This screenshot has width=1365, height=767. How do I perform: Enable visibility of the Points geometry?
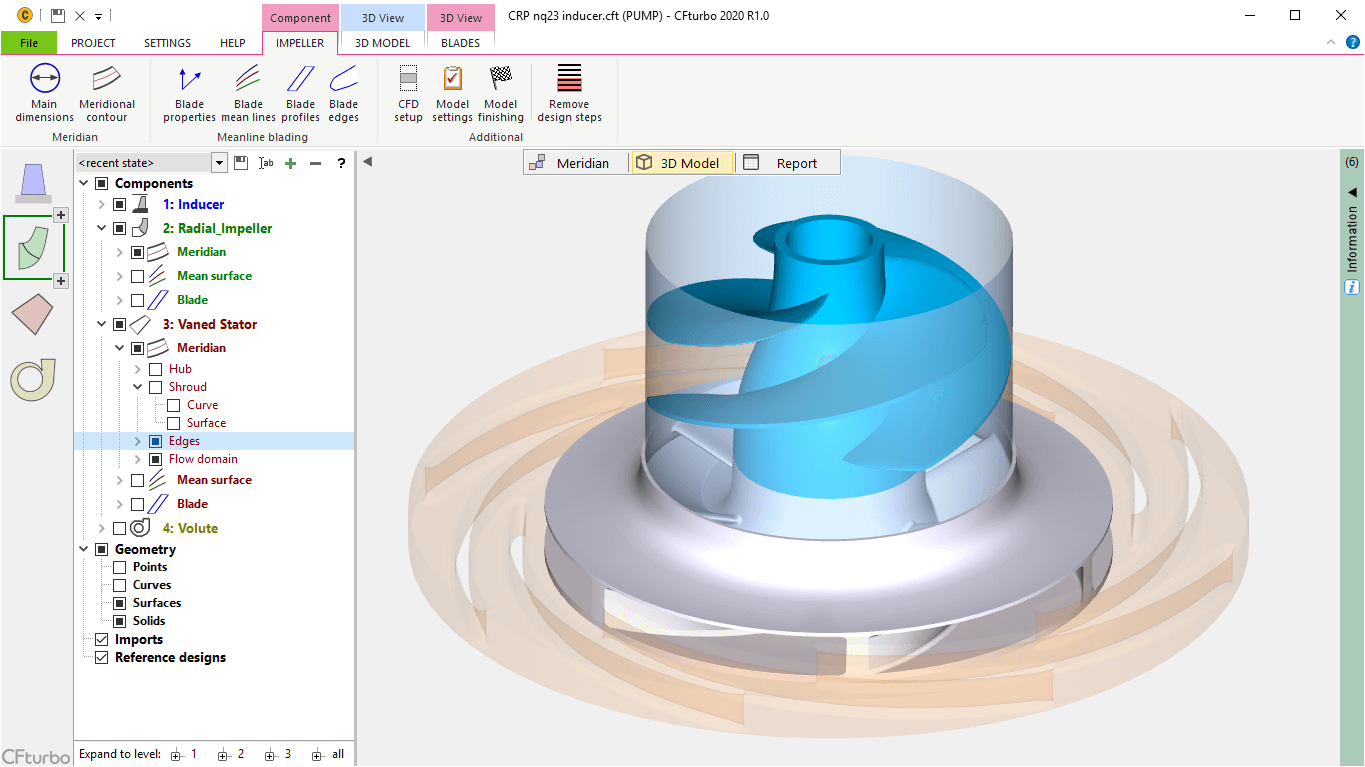[120, 567]
